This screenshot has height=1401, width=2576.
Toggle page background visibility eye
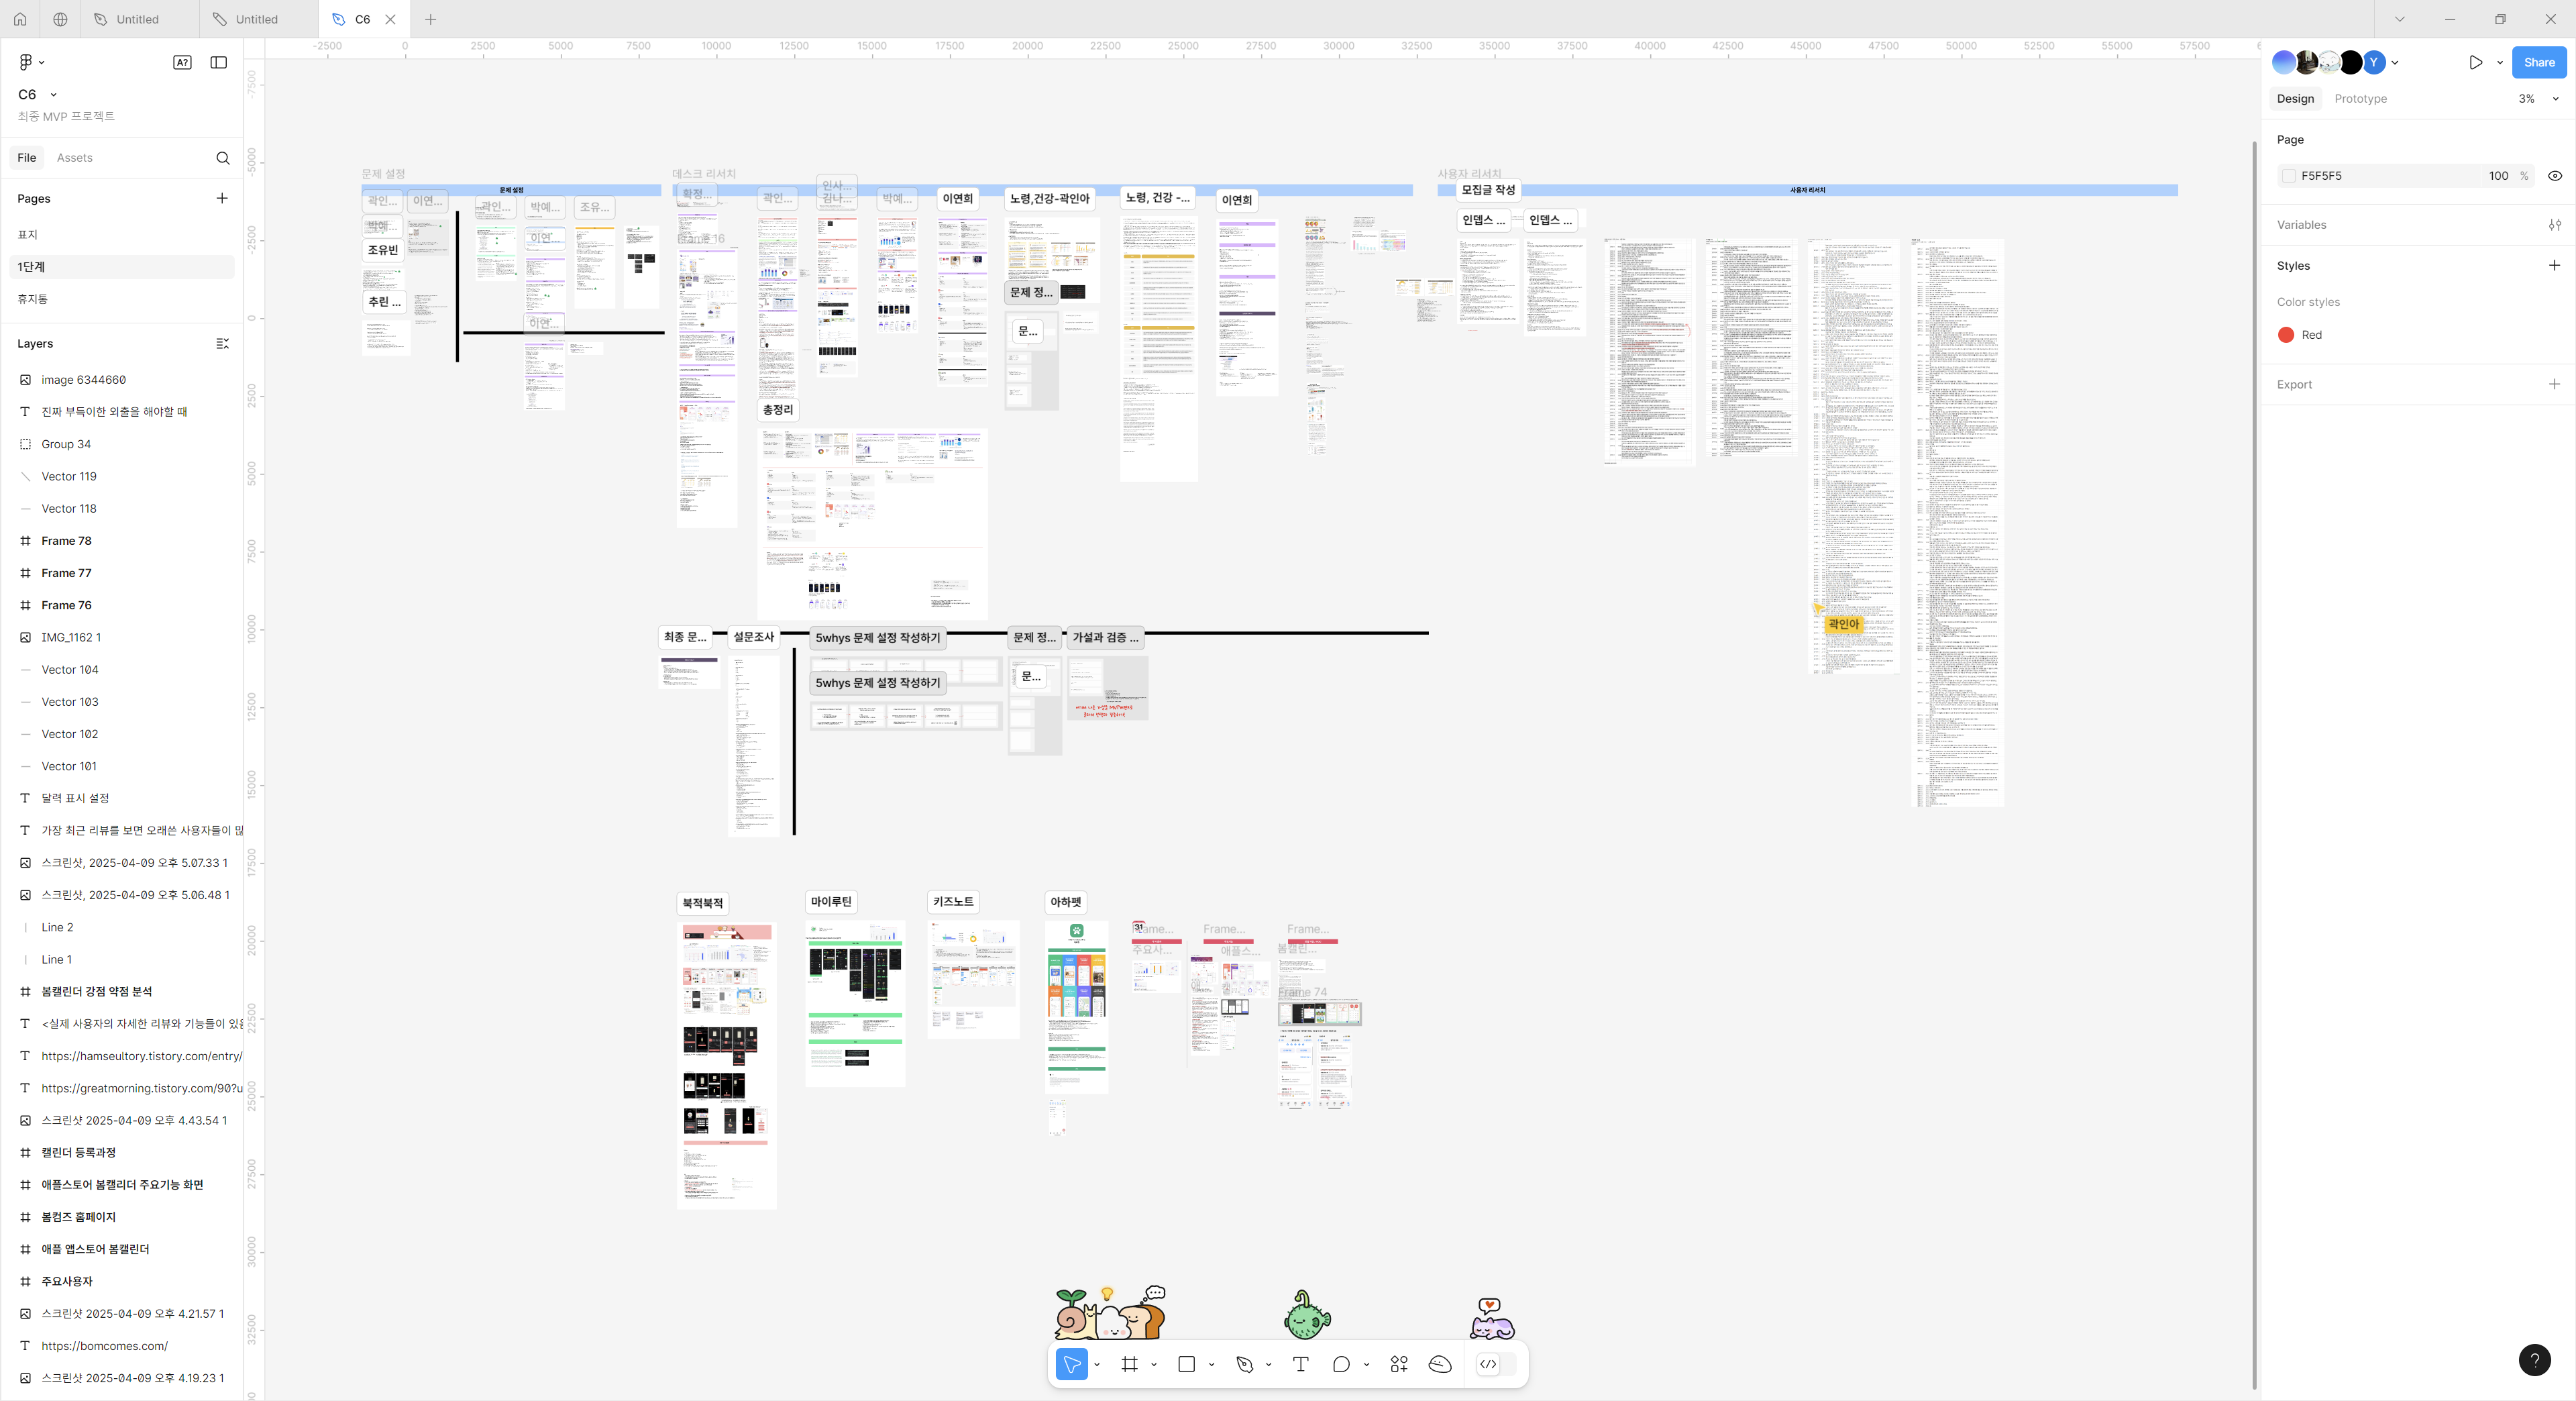[2554, 176]
